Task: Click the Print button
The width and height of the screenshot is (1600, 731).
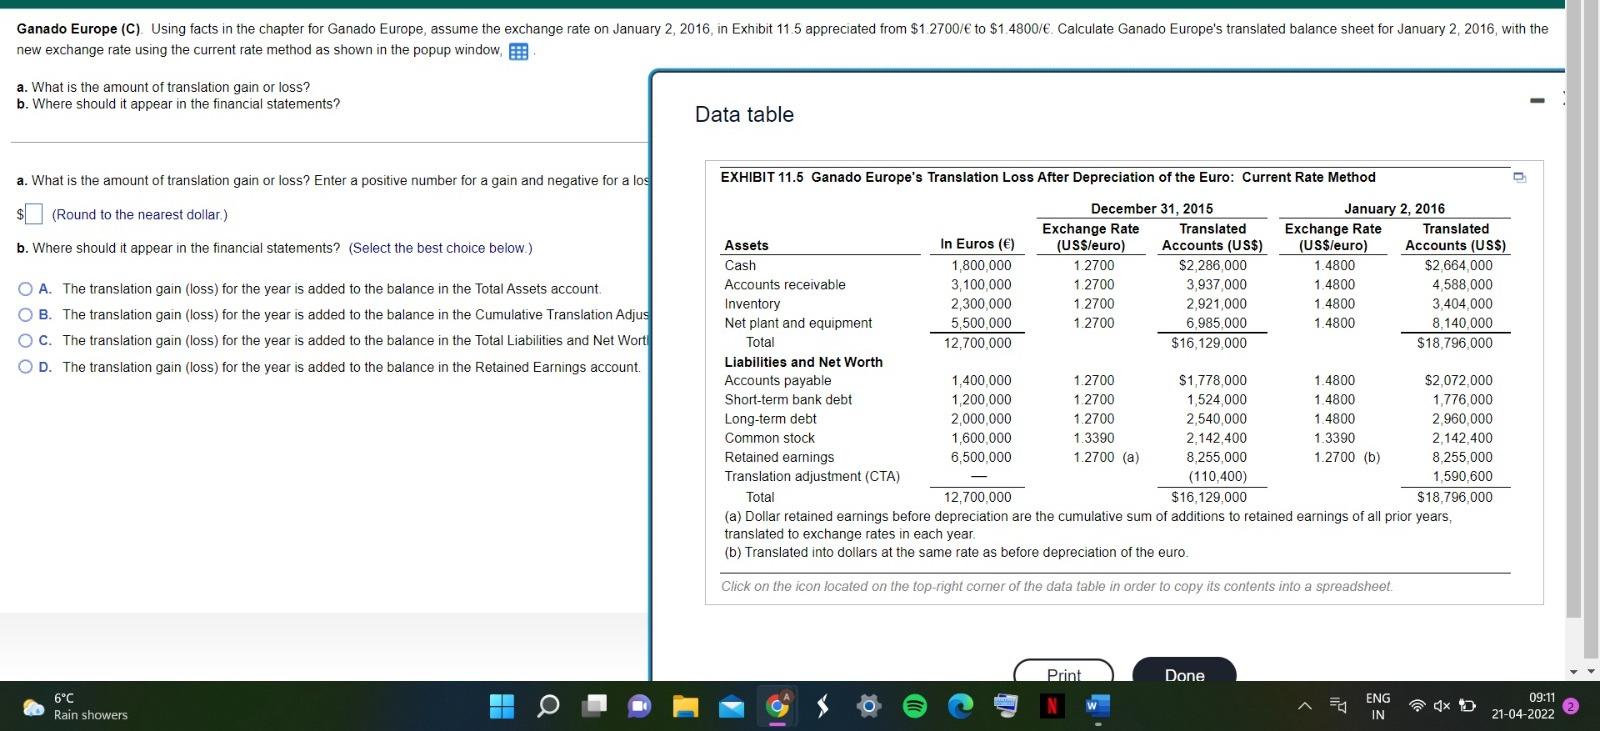Action: coord(1063,672)
